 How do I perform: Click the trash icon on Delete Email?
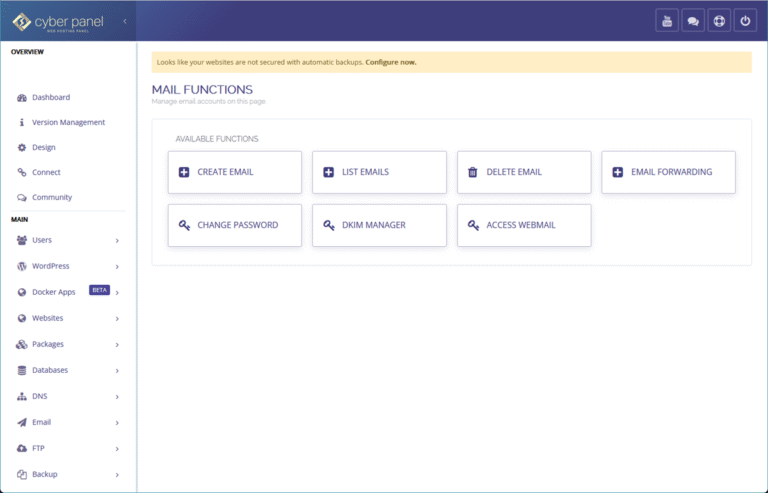(x=472, y=172)
